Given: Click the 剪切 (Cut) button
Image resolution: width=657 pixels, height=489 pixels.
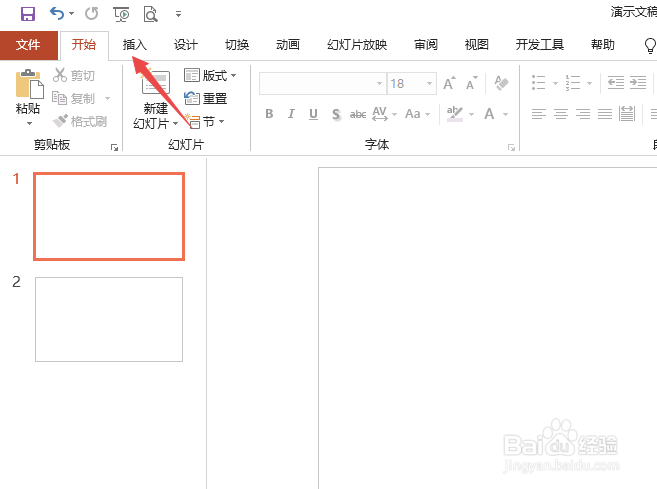Looking at the screenshot, I should 74,75.
